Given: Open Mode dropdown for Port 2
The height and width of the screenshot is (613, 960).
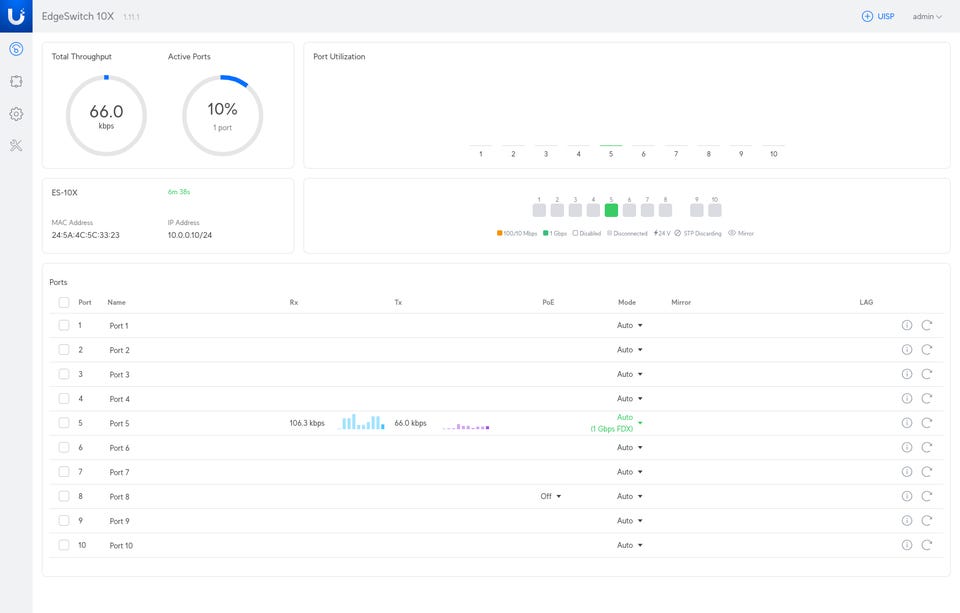Looking at the screenshot, I should click(629, 350).
